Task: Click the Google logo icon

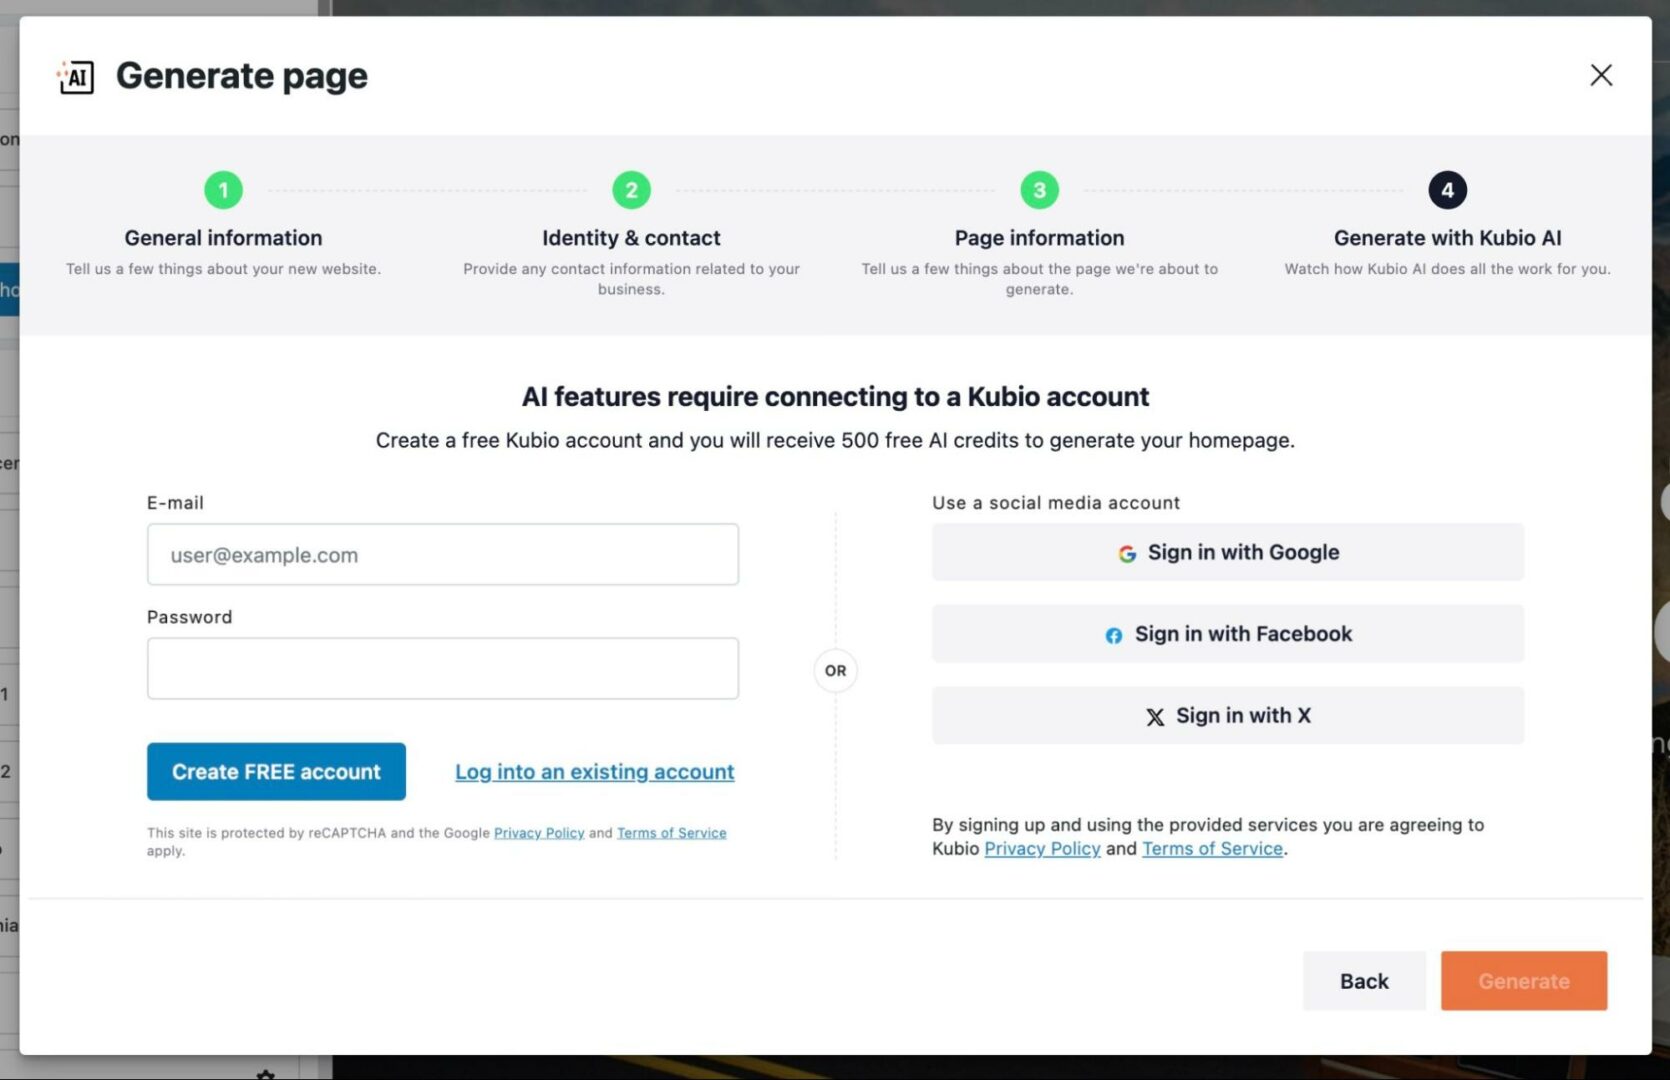Action: (1126, 553)
